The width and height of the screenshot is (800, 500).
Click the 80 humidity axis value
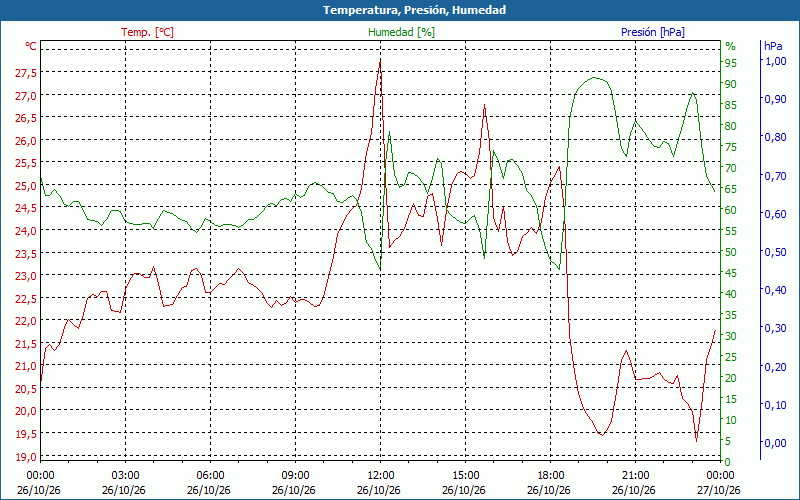click(x=731, y=126)
